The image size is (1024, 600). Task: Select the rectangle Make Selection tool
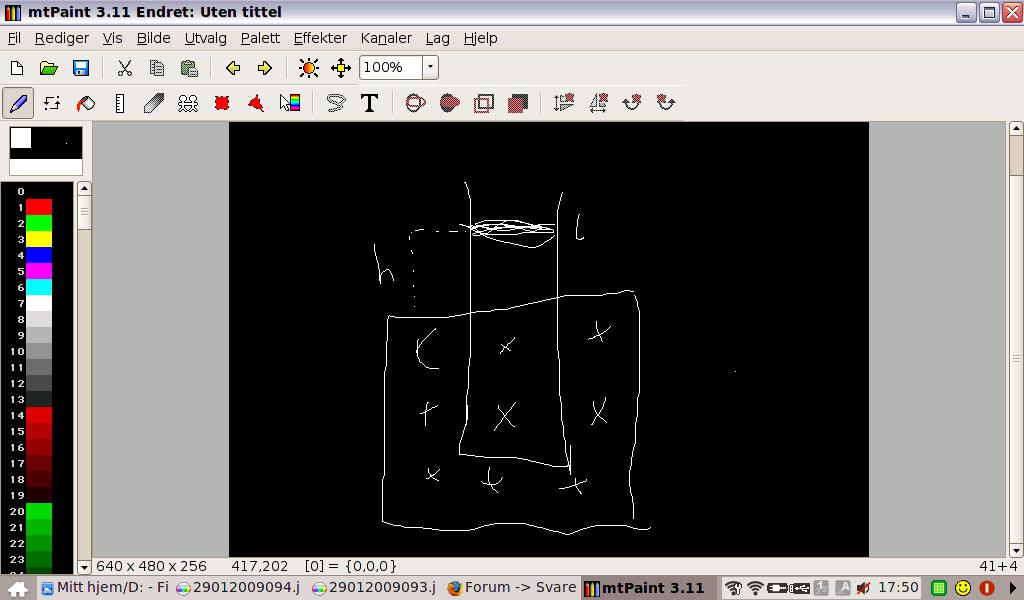pos(222,103)
